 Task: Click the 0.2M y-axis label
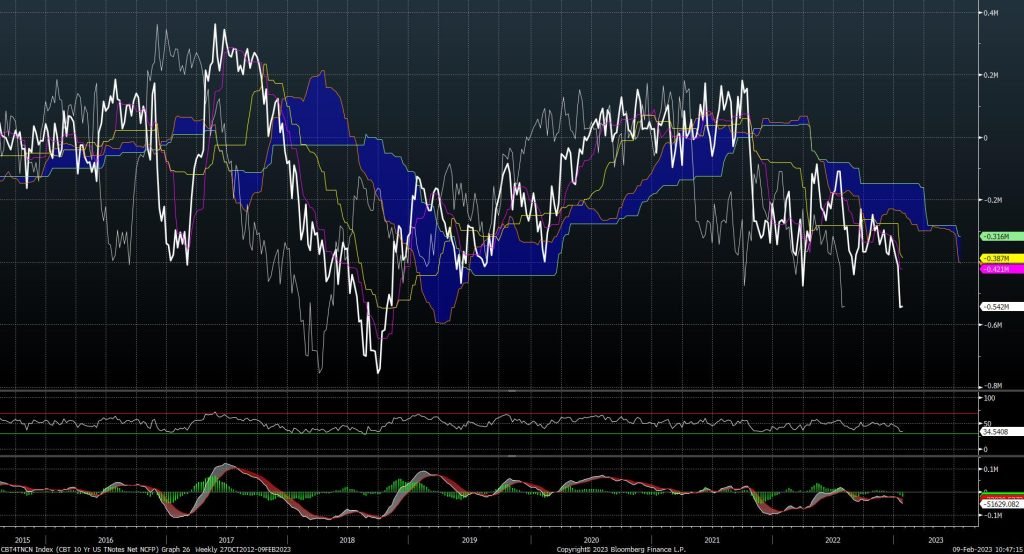coord(991,75)
